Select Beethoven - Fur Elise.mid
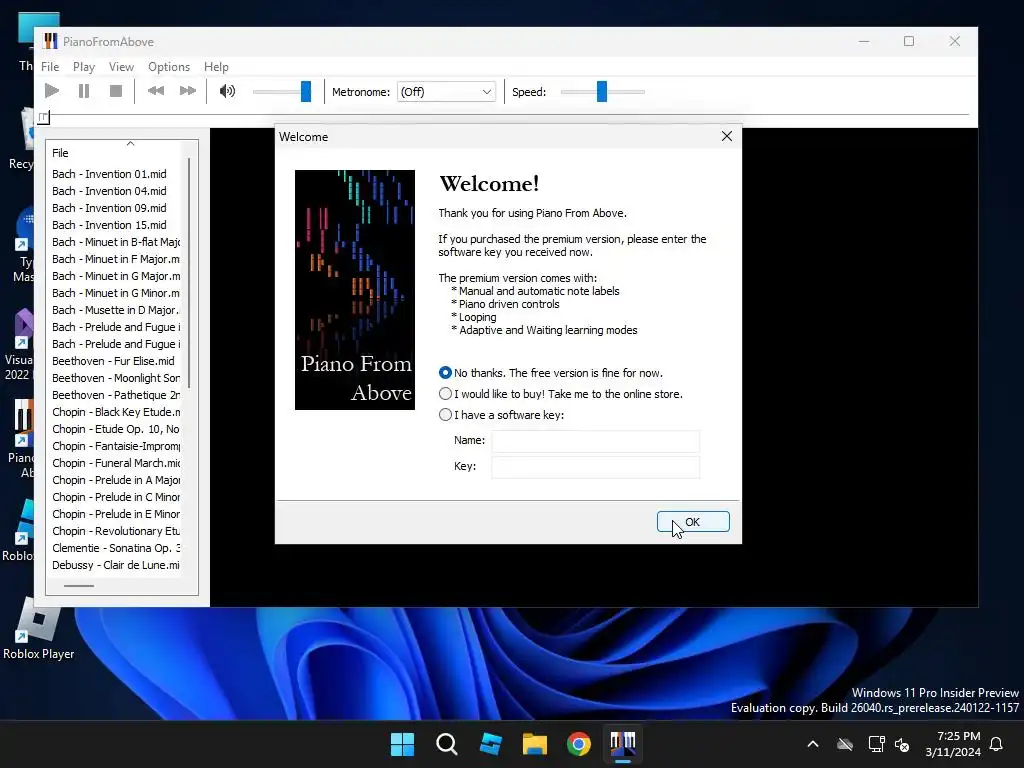Image resolution: width=1024 pixels, height=768 pixels. click(113, 360)
